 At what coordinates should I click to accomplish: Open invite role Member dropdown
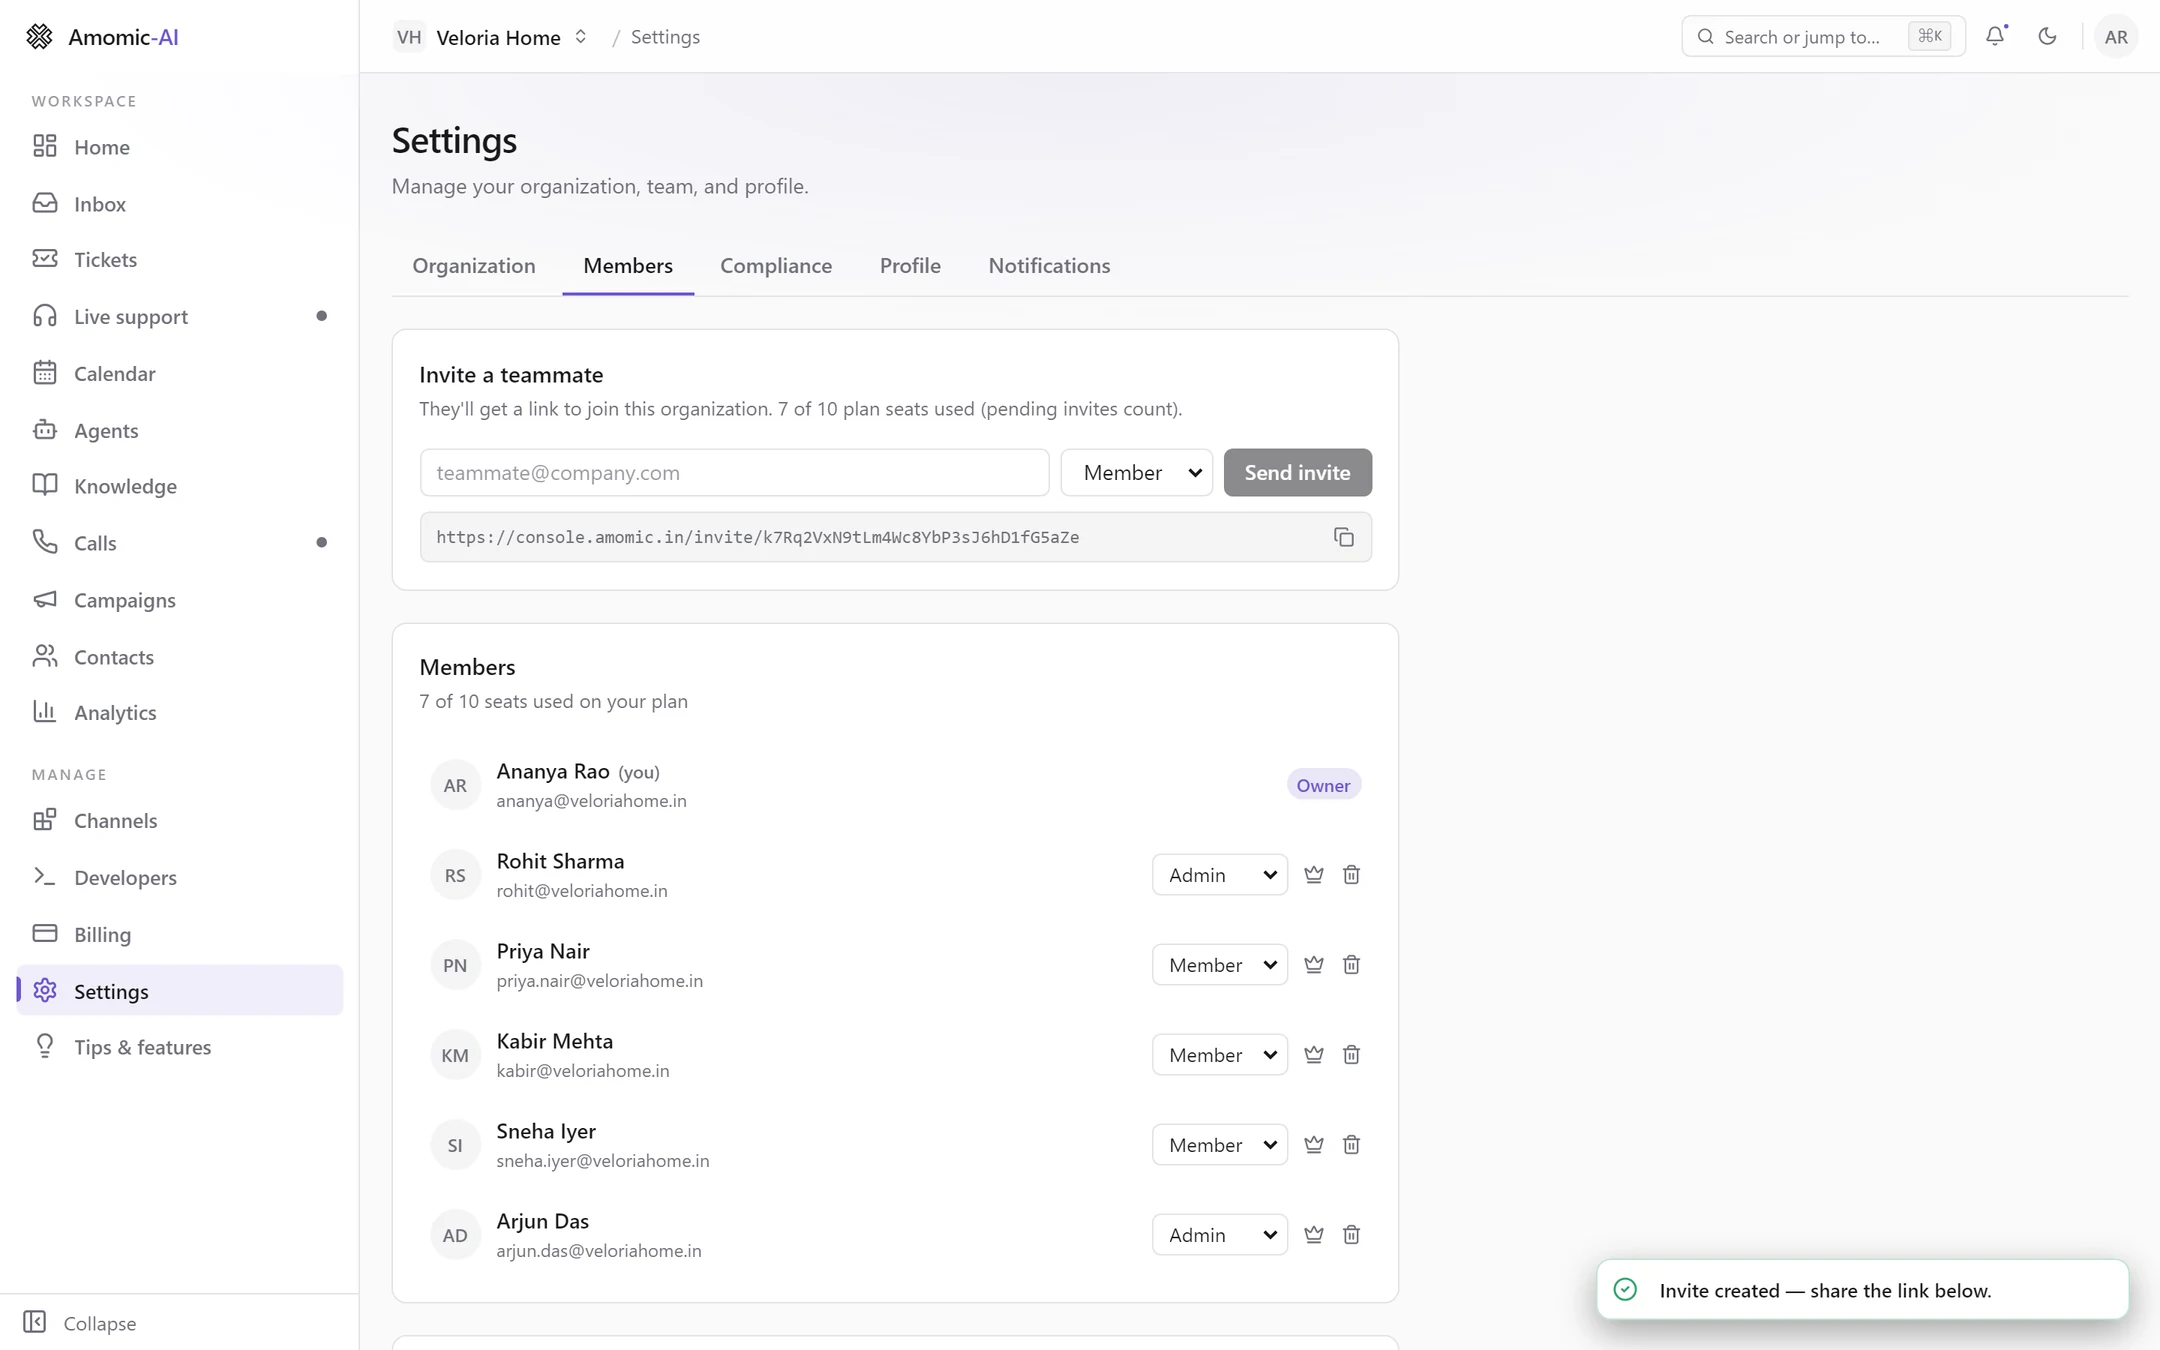[x=1136, y=472]
